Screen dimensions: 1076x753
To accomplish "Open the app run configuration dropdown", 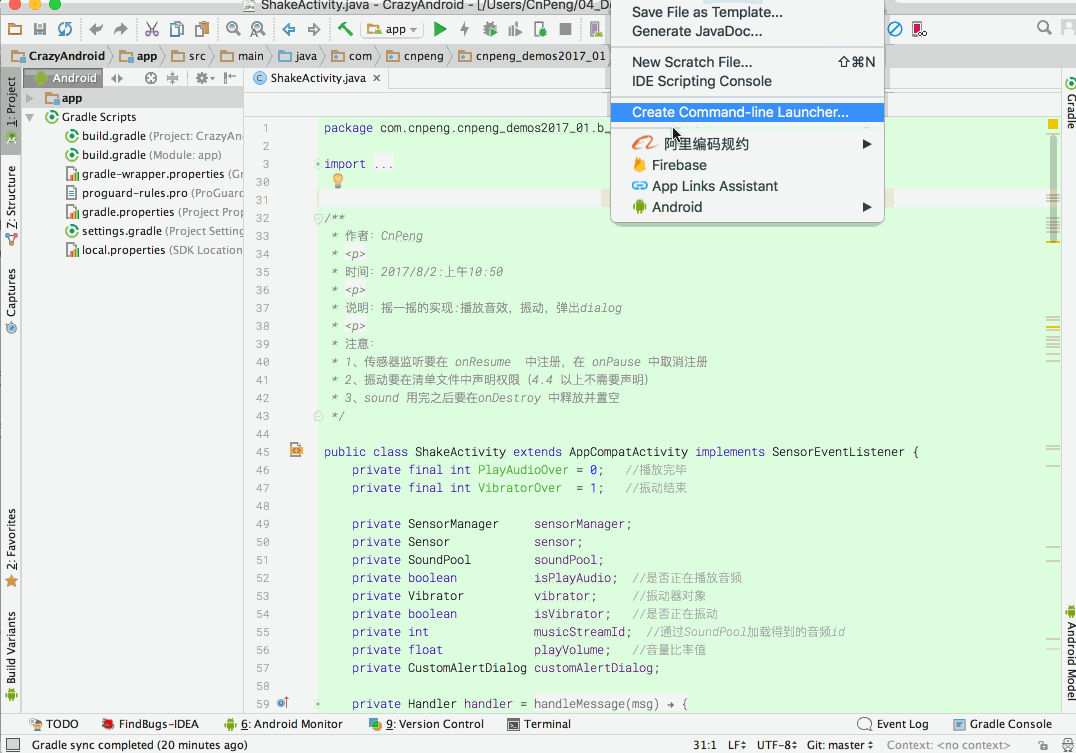I will click(x=393, y=29).
